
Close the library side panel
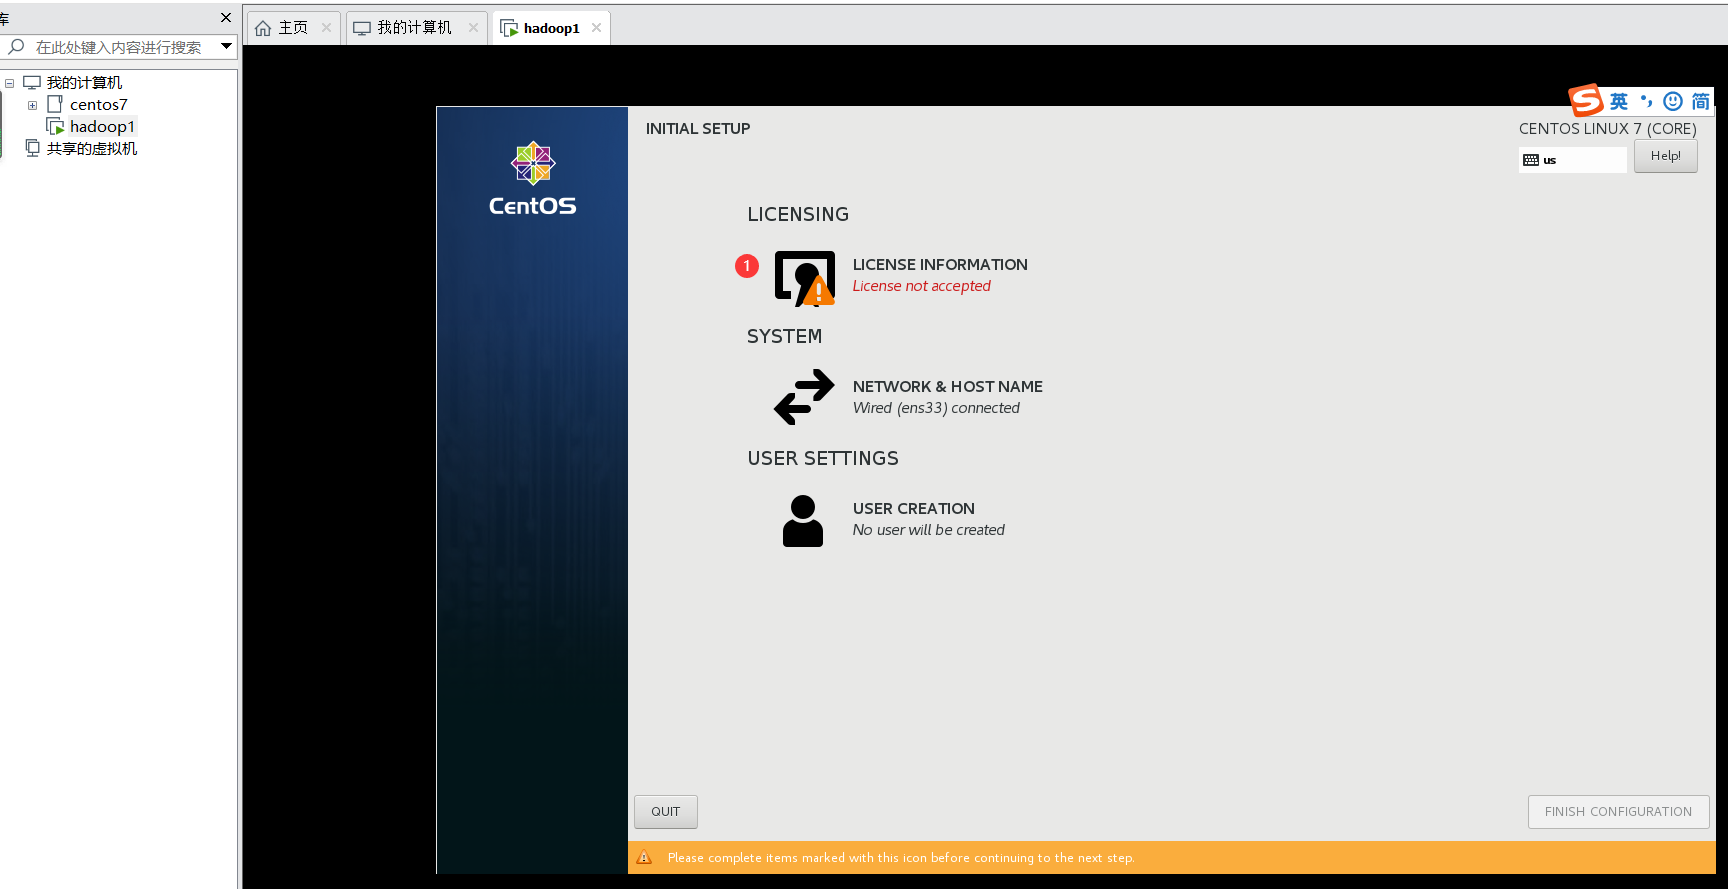point(226,17)
